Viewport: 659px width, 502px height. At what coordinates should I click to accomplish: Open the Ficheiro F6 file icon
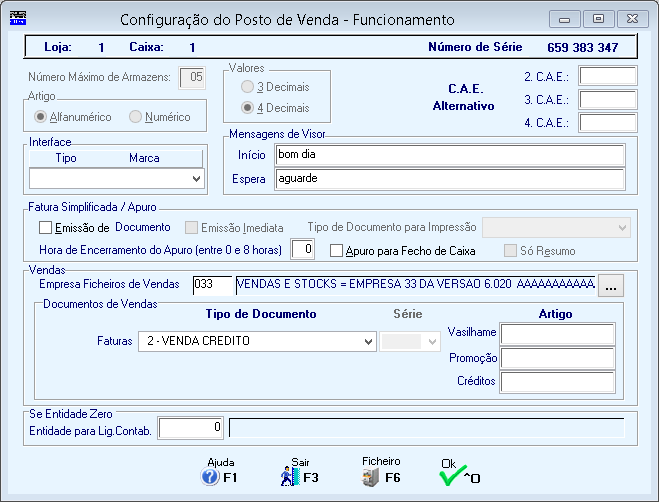tap(371, 477)
